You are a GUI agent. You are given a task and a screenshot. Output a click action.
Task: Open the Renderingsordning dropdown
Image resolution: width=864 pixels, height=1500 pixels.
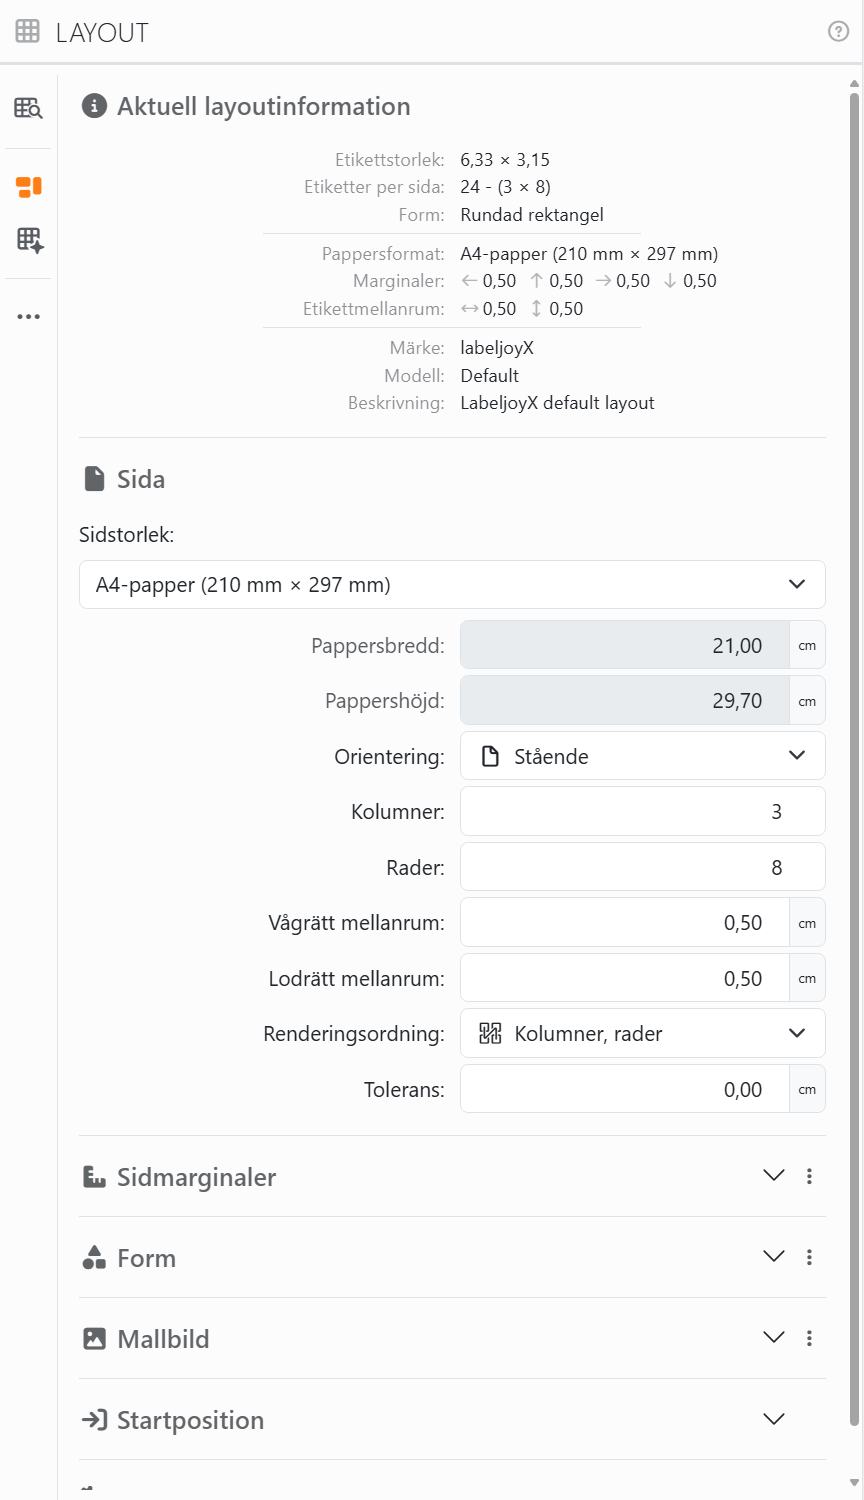click(x=643, y=1034)
